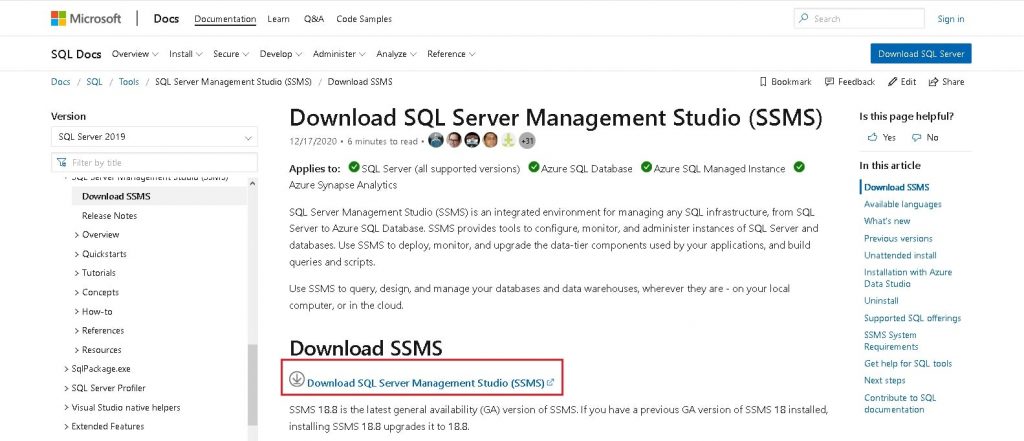Expand the SqlPackage.exe tree item
1024x441 pixels.
pos(97,368)
